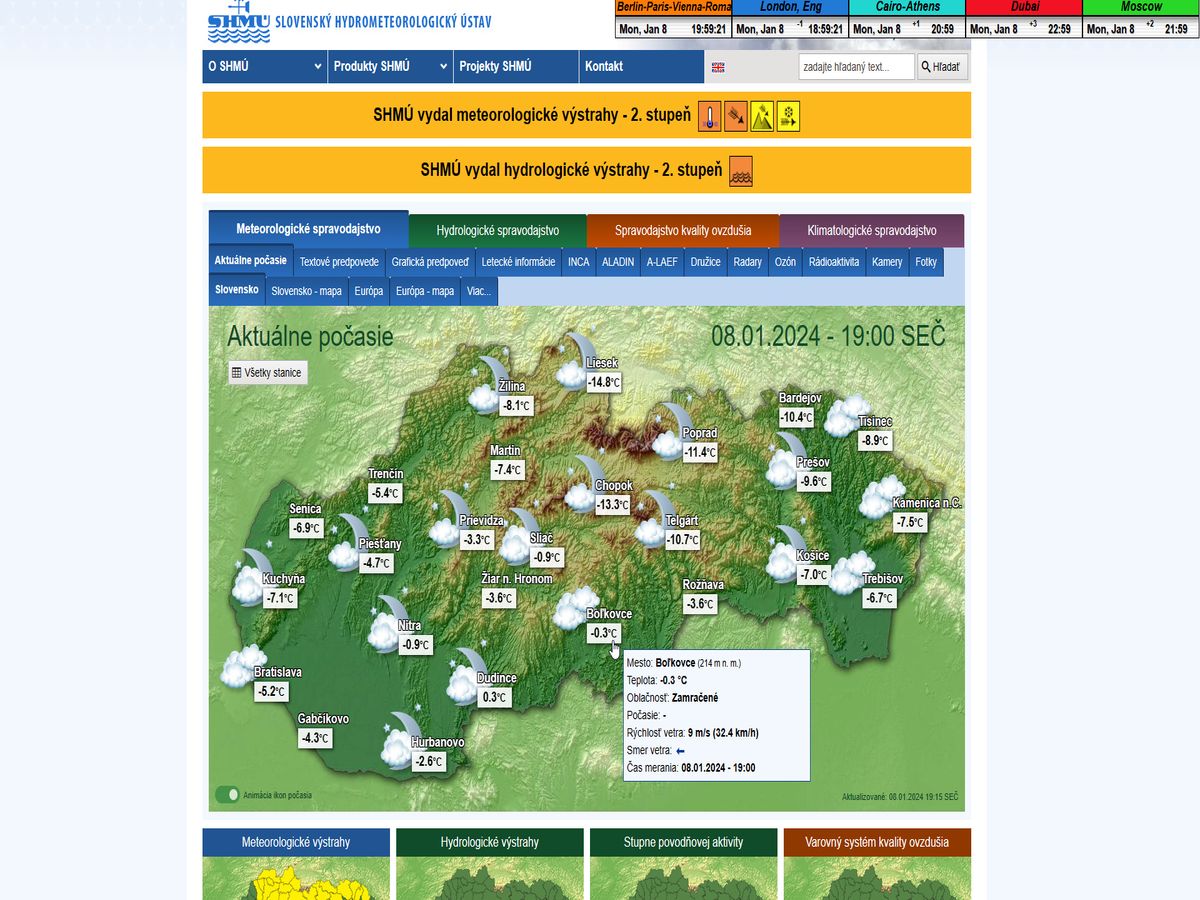Image resolution: width=1200 pixels, height=900 pixels.
Task: Open the Kontakt menu link
Action: pos(604,67)
